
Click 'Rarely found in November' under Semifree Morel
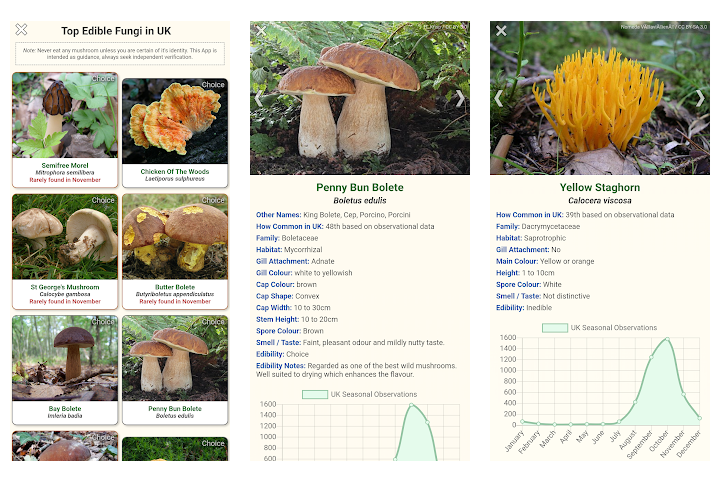click(x=65, y=180)
